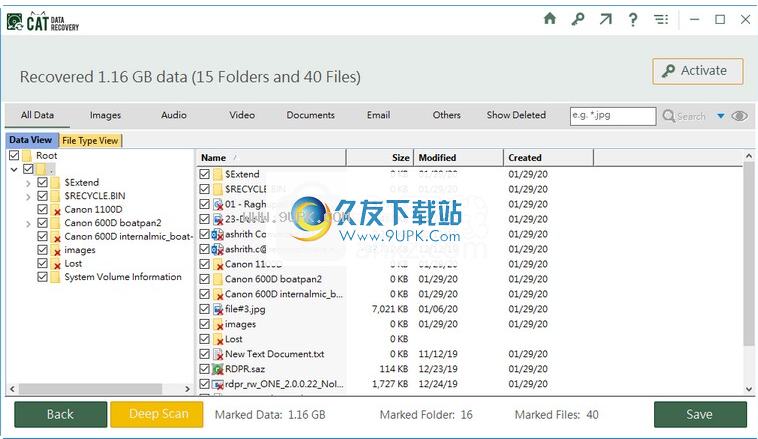Uncheck the $Extend checkbox in tree

[43, 182]
